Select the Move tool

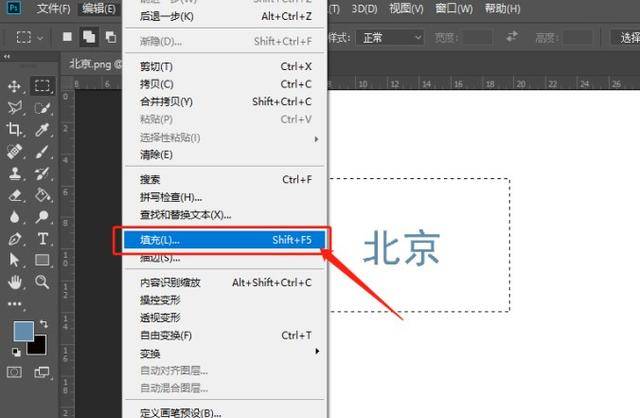tap(15, 86)
